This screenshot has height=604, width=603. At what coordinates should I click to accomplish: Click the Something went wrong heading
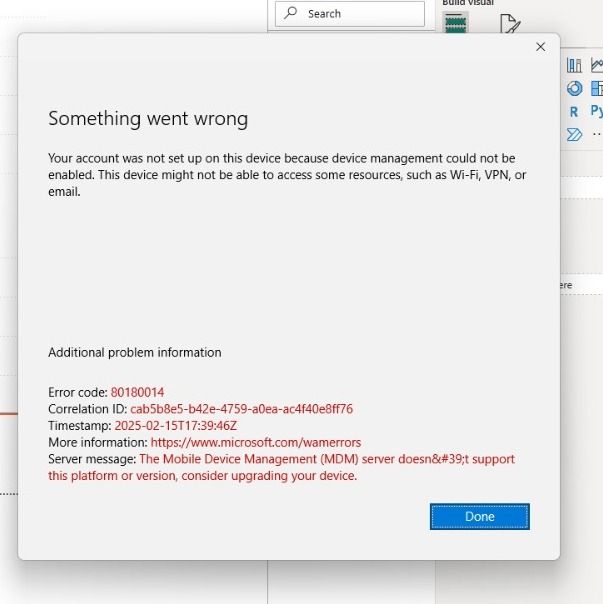pos(148,118)
